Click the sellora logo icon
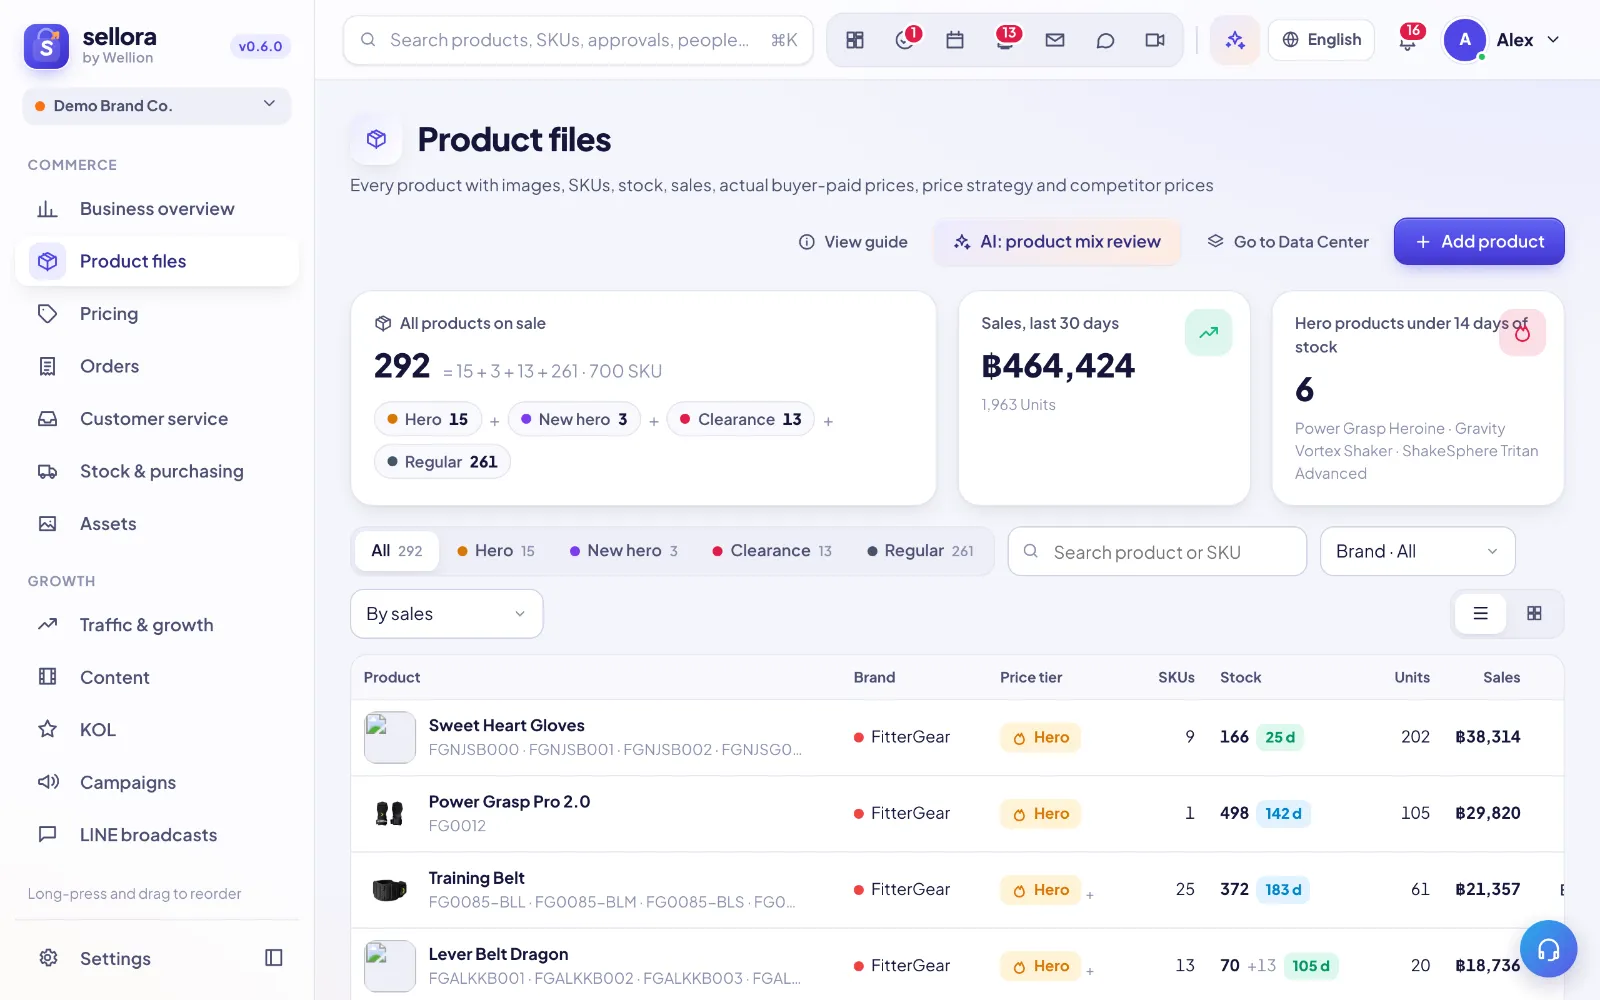 click(x=46, y=46)
